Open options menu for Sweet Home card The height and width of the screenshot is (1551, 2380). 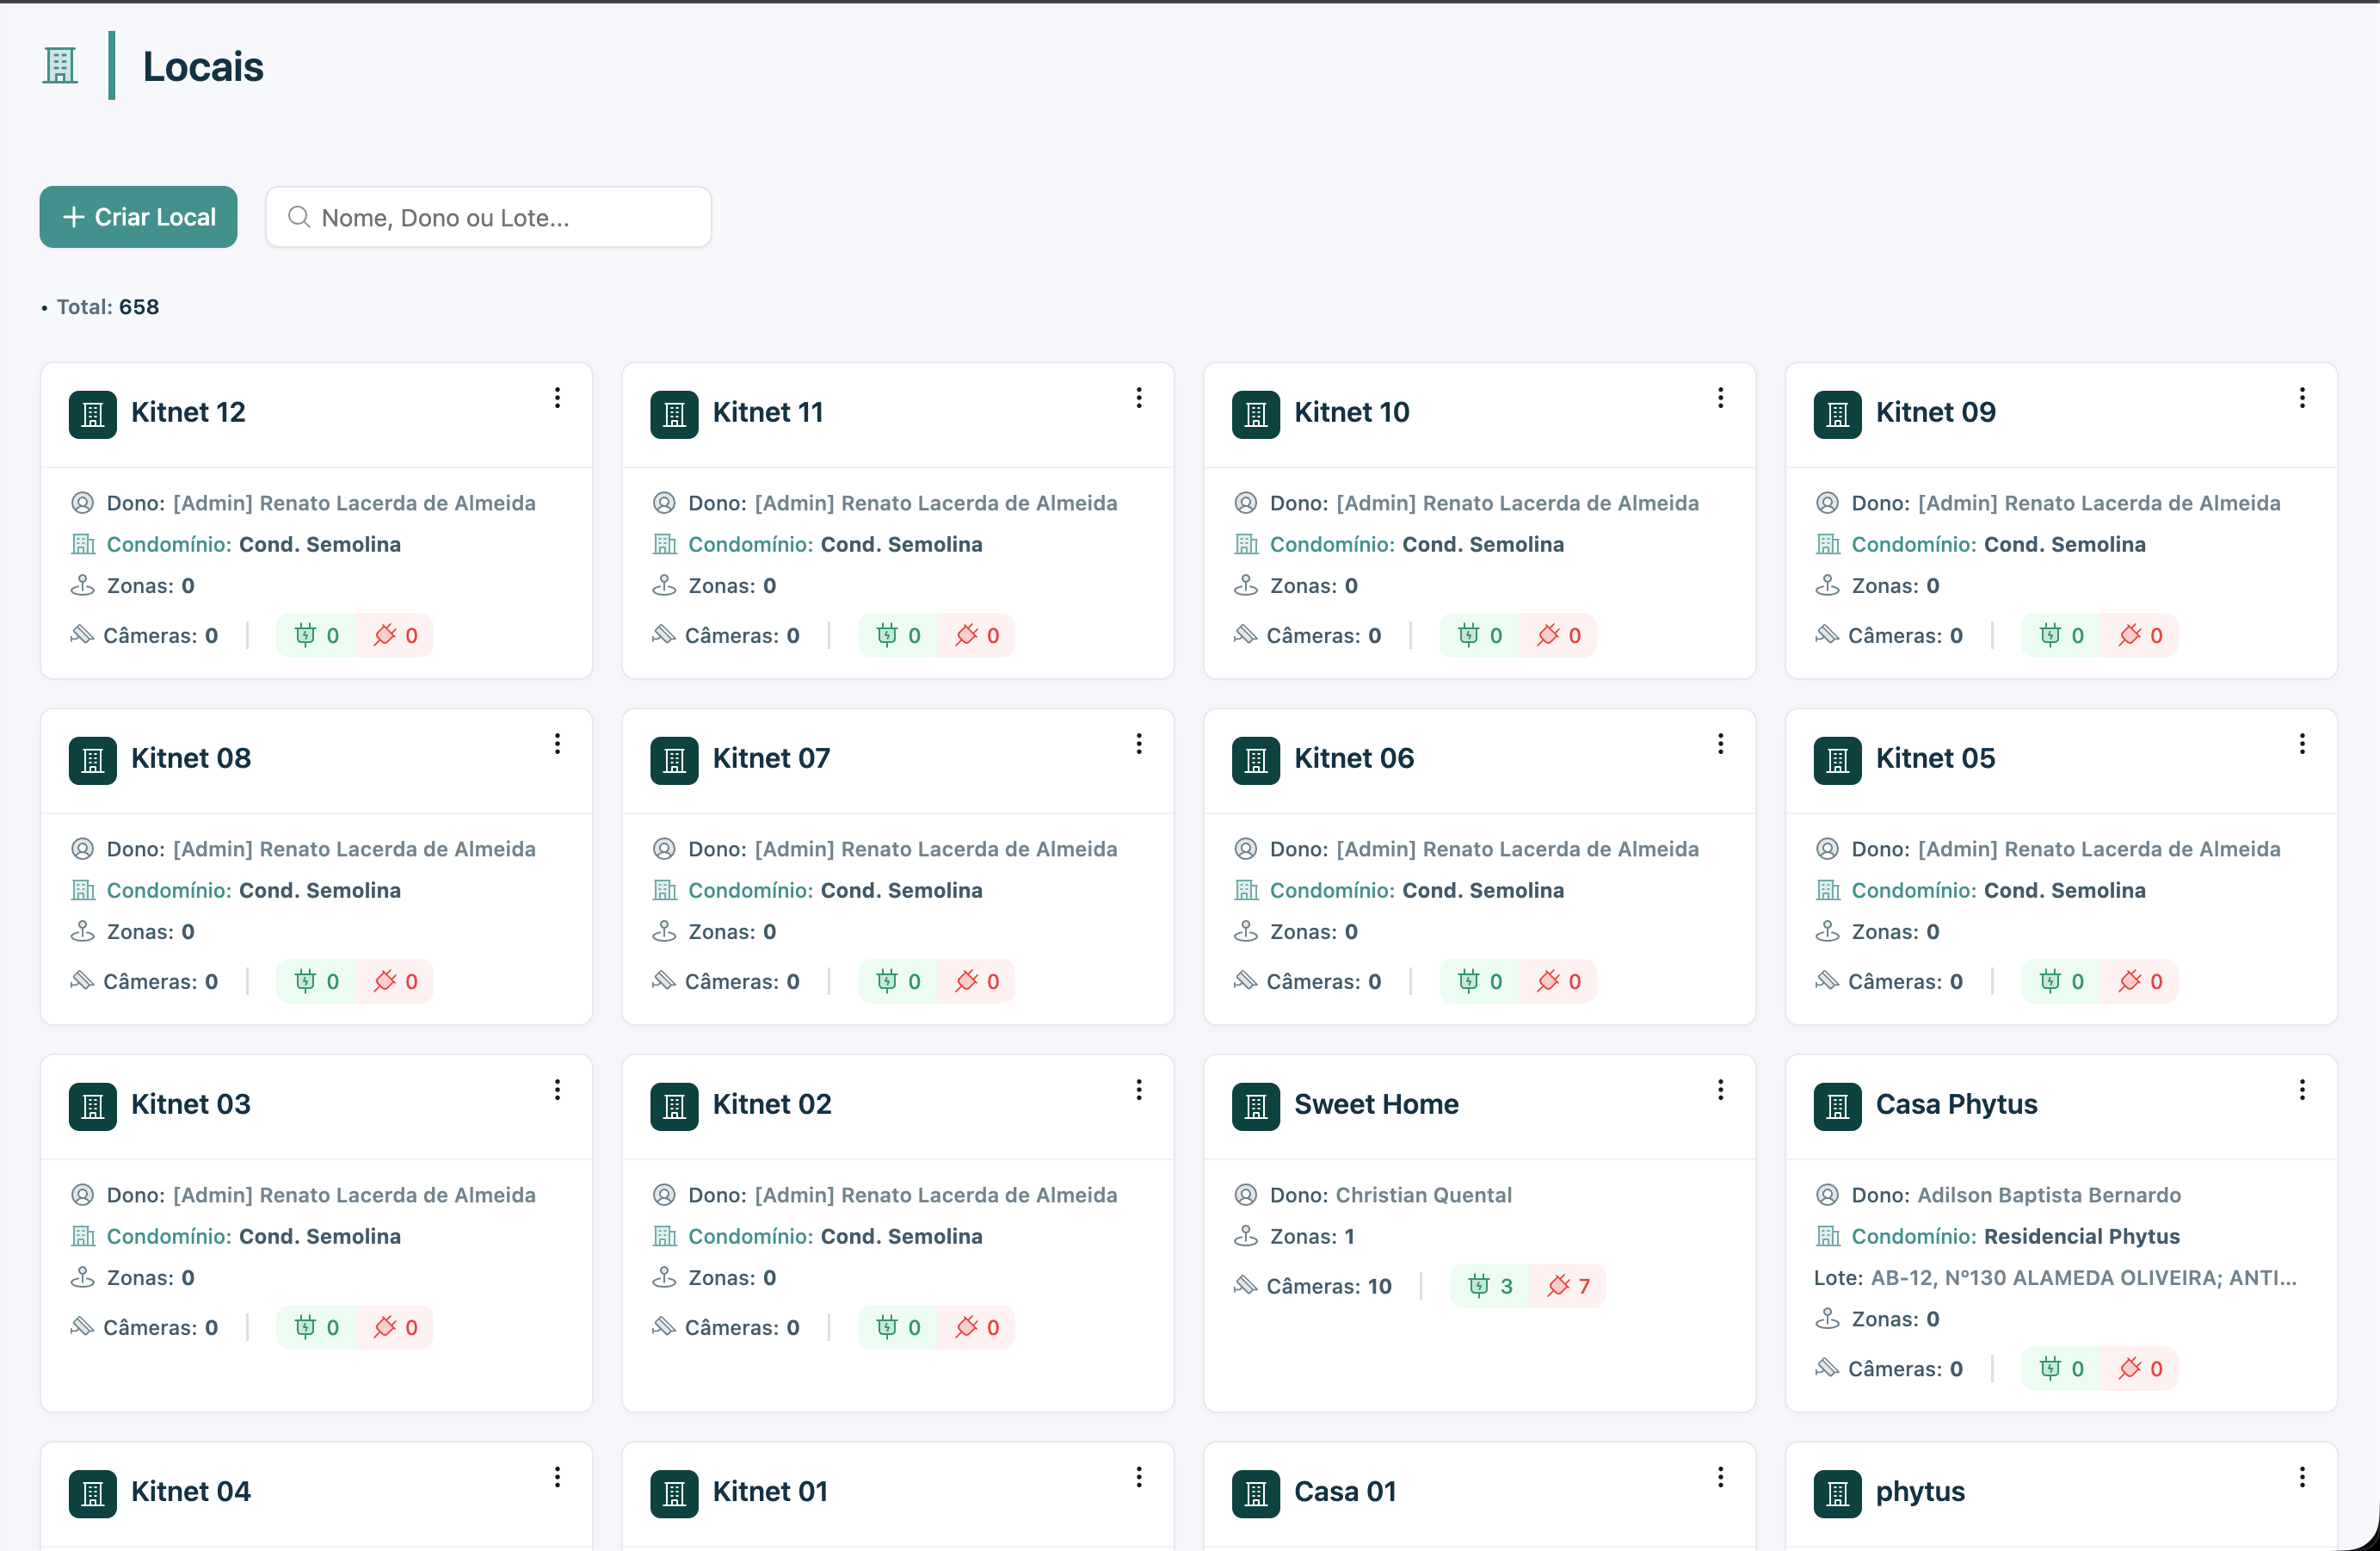1720,1090
